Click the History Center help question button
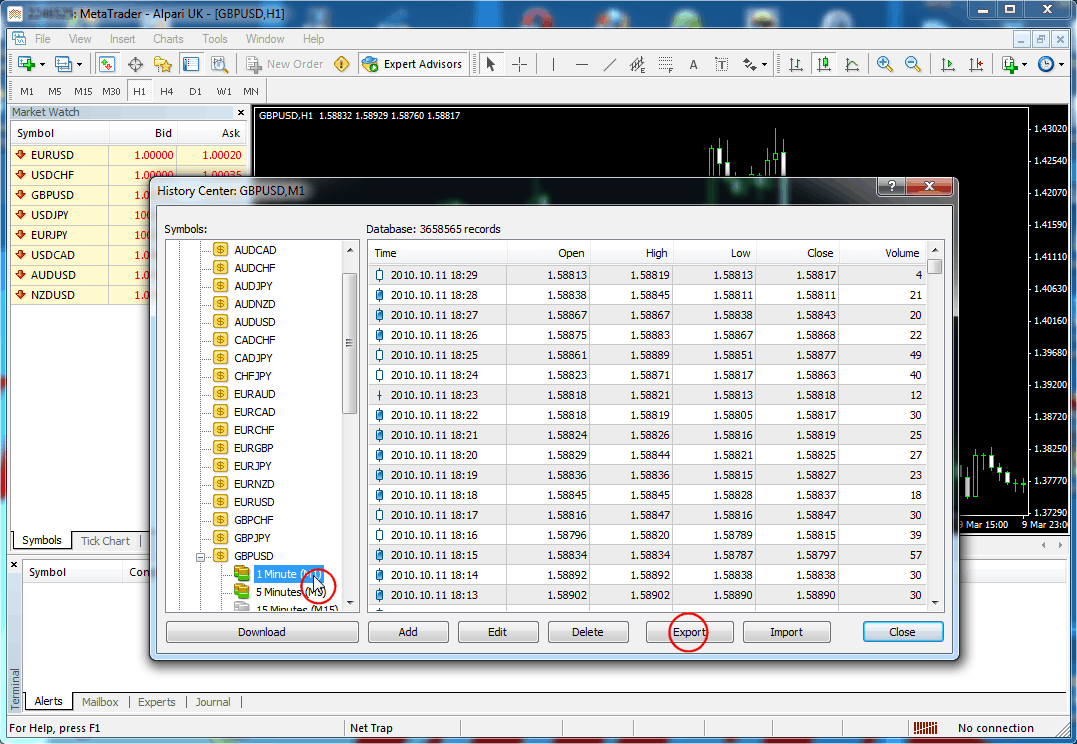The width and height of the screenshot is (1077, 744). click(x=892, y=186)
